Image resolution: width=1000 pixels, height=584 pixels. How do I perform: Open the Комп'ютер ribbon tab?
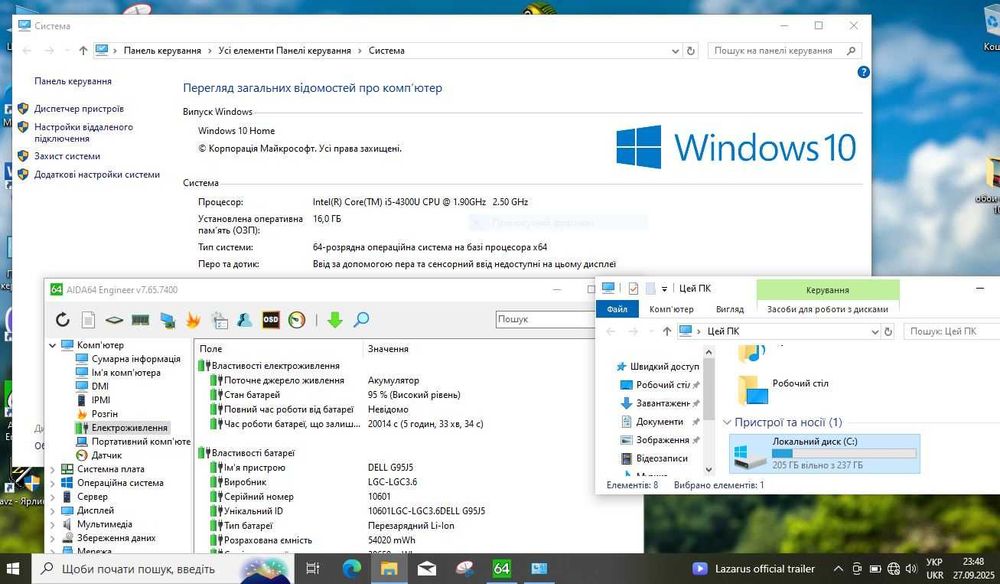(671, 309)
